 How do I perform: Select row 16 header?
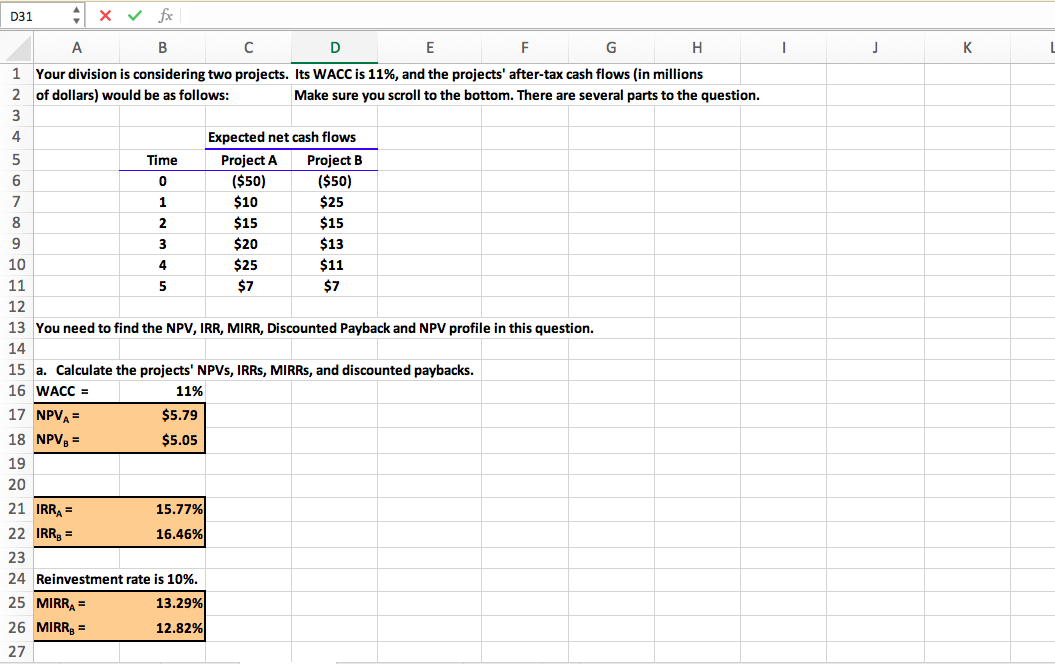[x=16, y=391]
